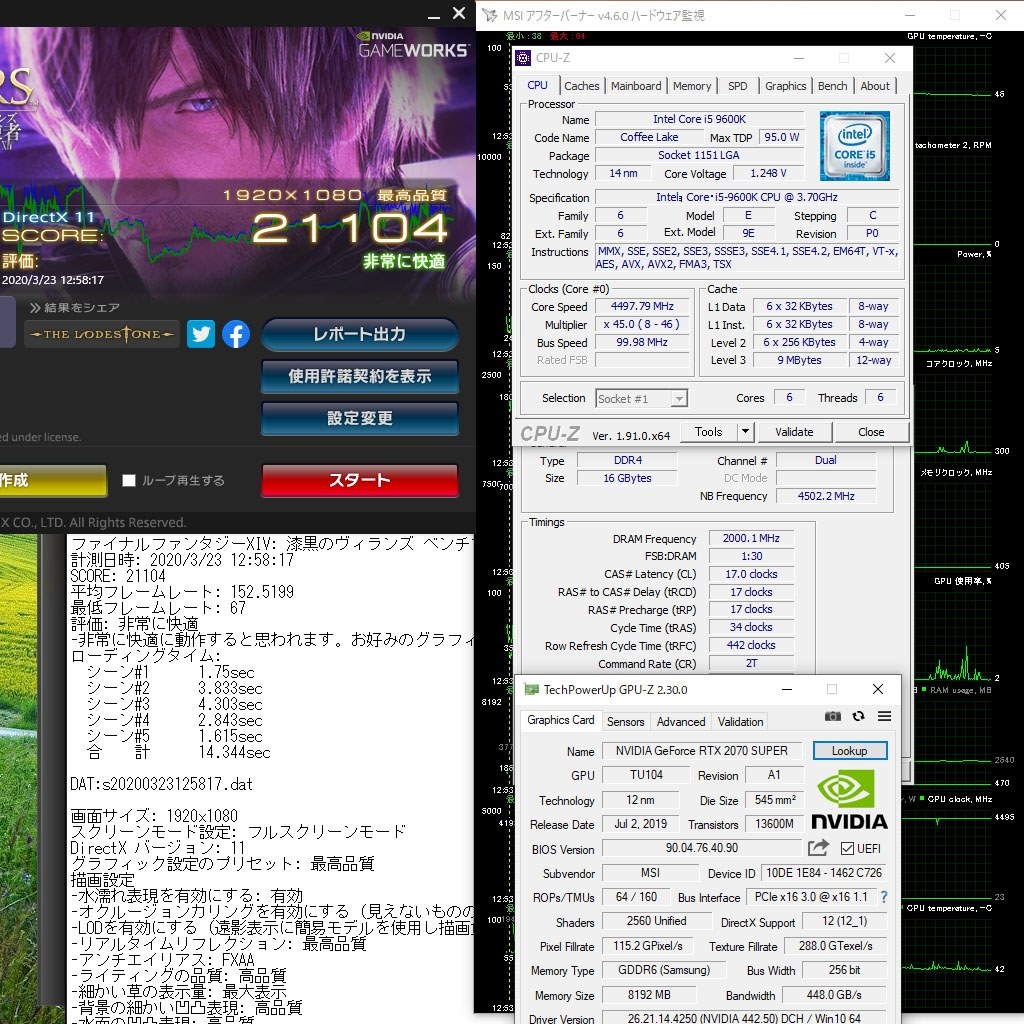
Task: Click the SCORE: 21104 line in report
Action: coord(118,576)
